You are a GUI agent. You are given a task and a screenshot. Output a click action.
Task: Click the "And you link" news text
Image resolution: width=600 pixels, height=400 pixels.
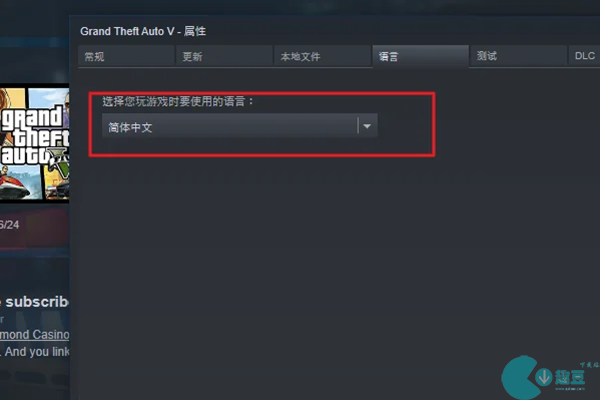35,351
